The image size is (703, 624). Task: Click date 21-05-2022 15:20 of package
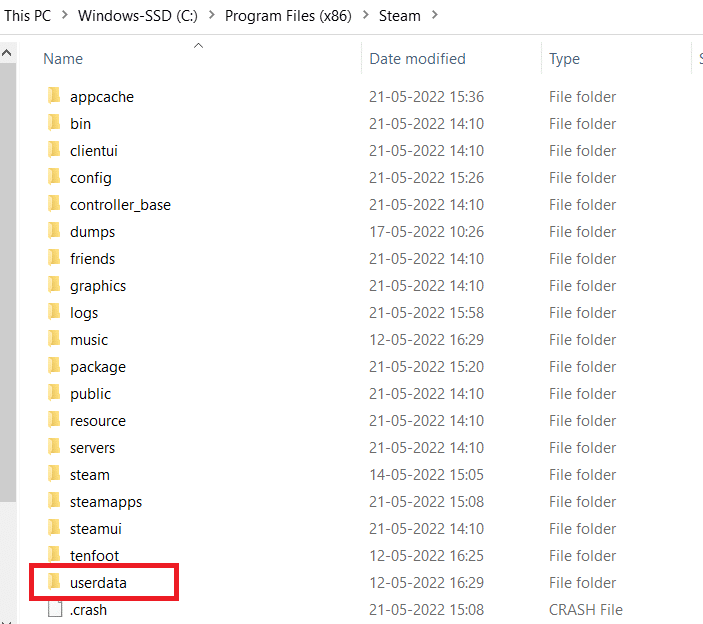(x=426, y=367)
